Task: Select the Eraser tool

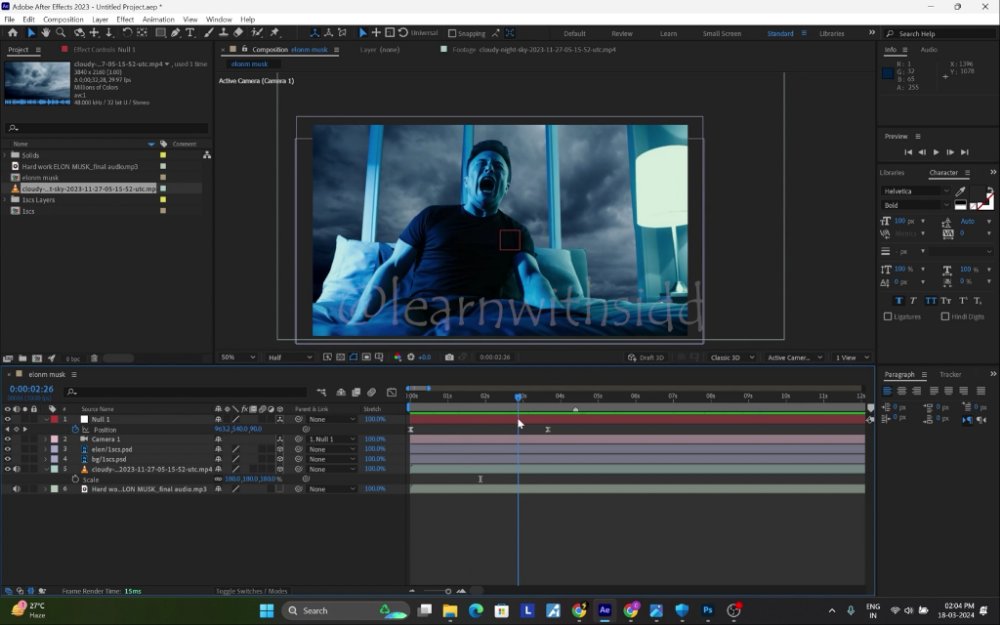Action: (238, 33)
